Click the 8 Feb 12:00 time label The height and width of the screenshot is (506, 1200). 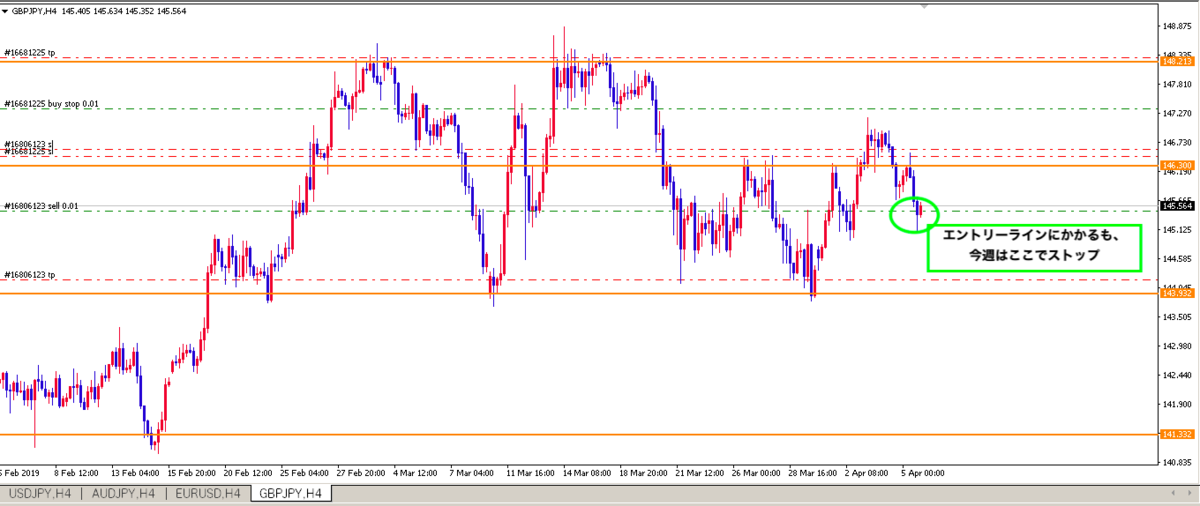pos(77,471)
